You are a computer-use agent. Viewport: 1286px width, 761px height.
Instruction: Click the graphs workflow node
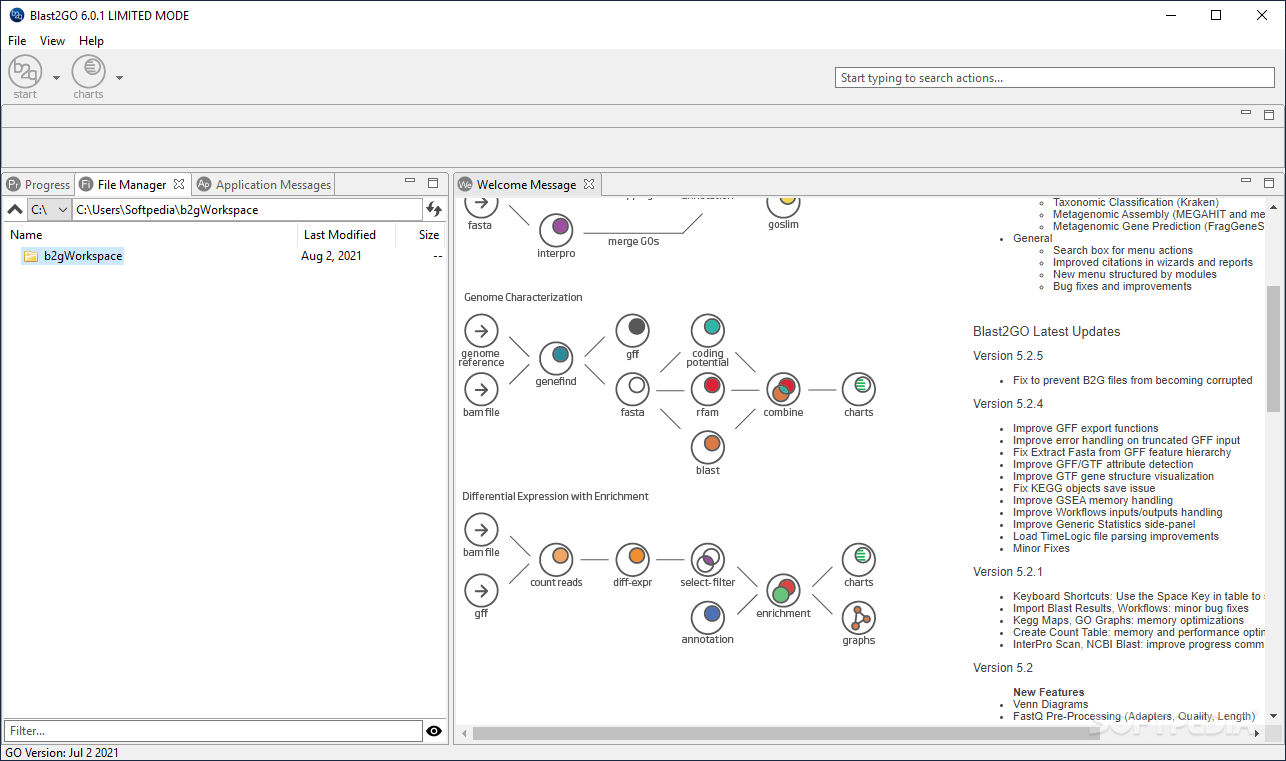(x=858, y=617)
